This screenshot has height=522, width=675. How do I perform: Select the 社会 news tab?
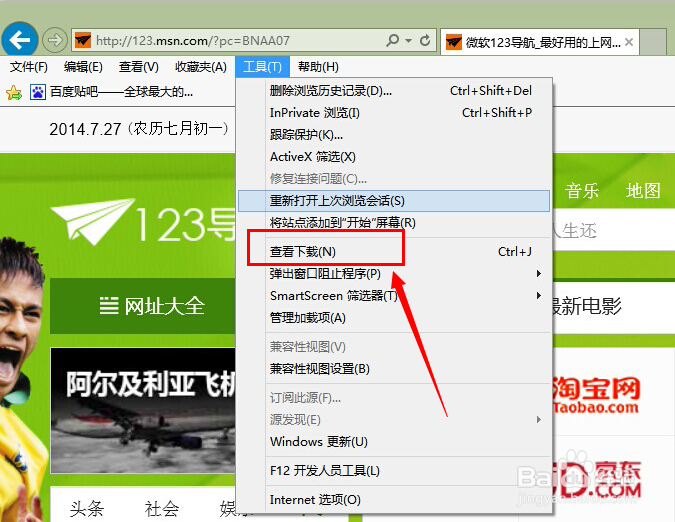[161, 509]
